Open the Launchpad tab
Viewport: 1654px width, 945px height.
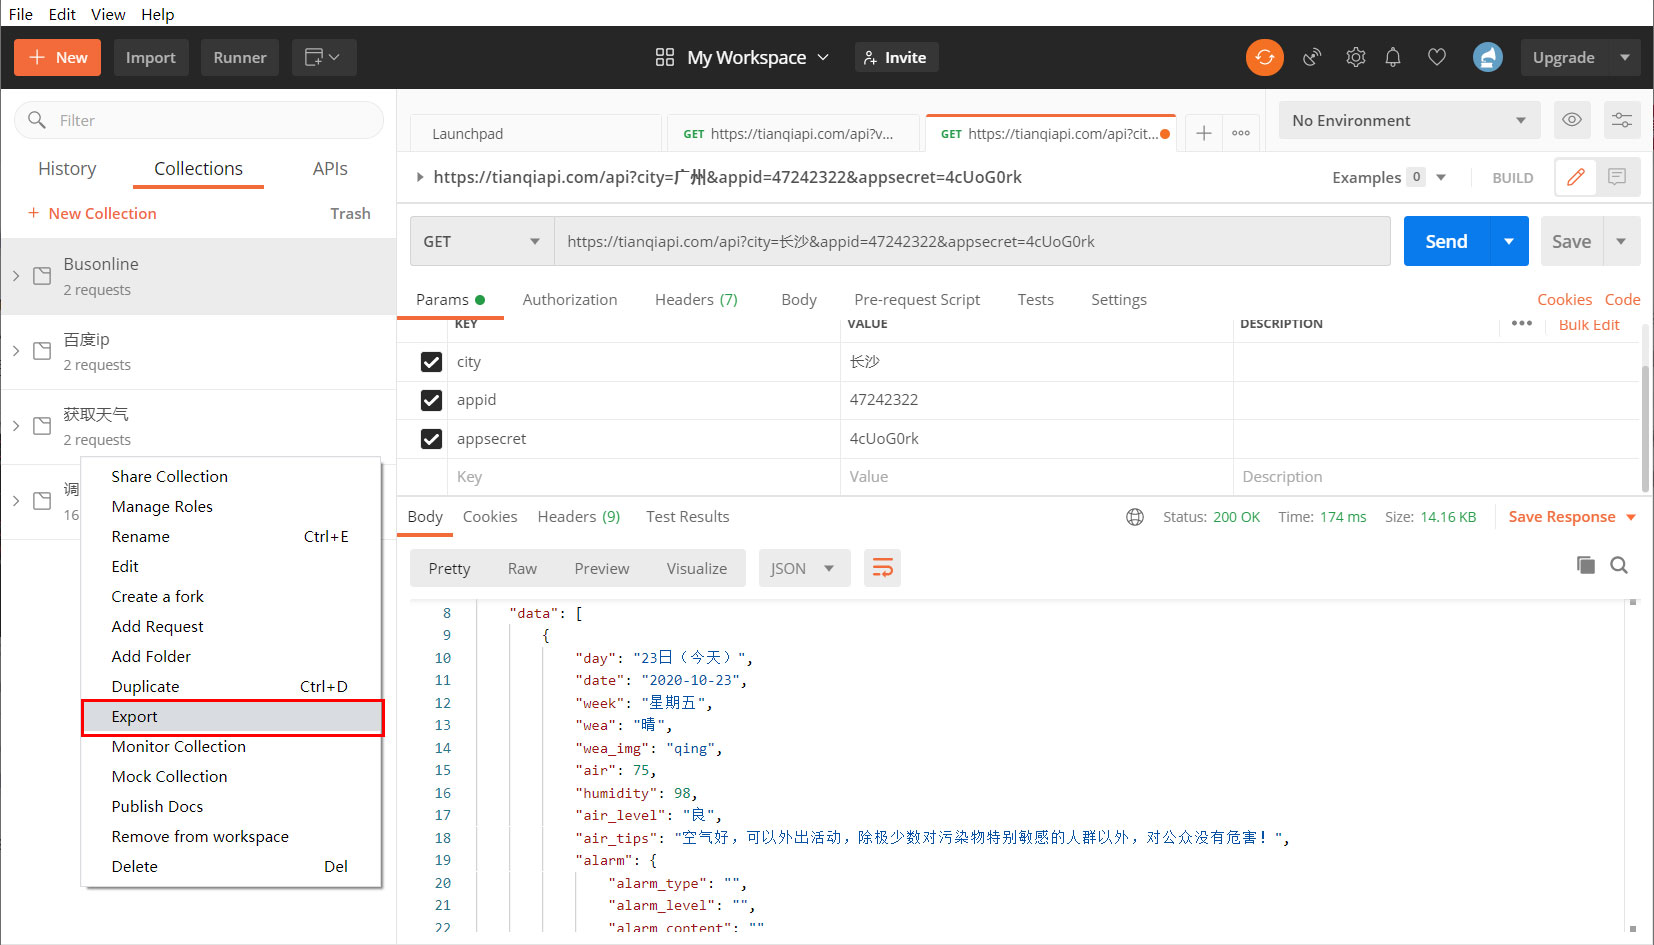pyautogui.click(x=535, y=133)
